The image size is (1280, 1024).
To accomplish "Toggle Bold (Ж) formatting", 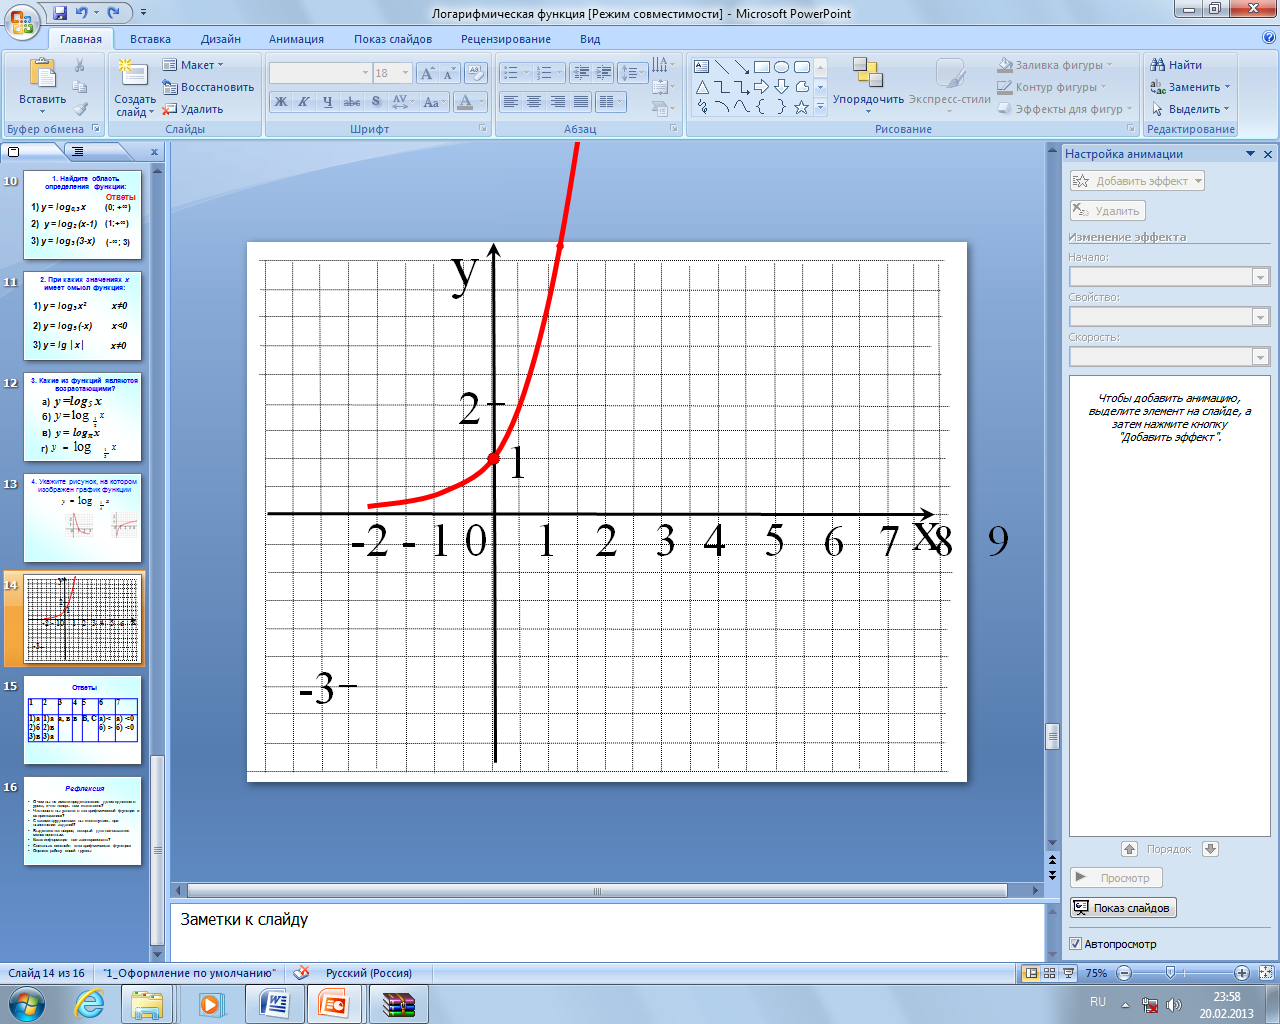I will pos(281,102).
